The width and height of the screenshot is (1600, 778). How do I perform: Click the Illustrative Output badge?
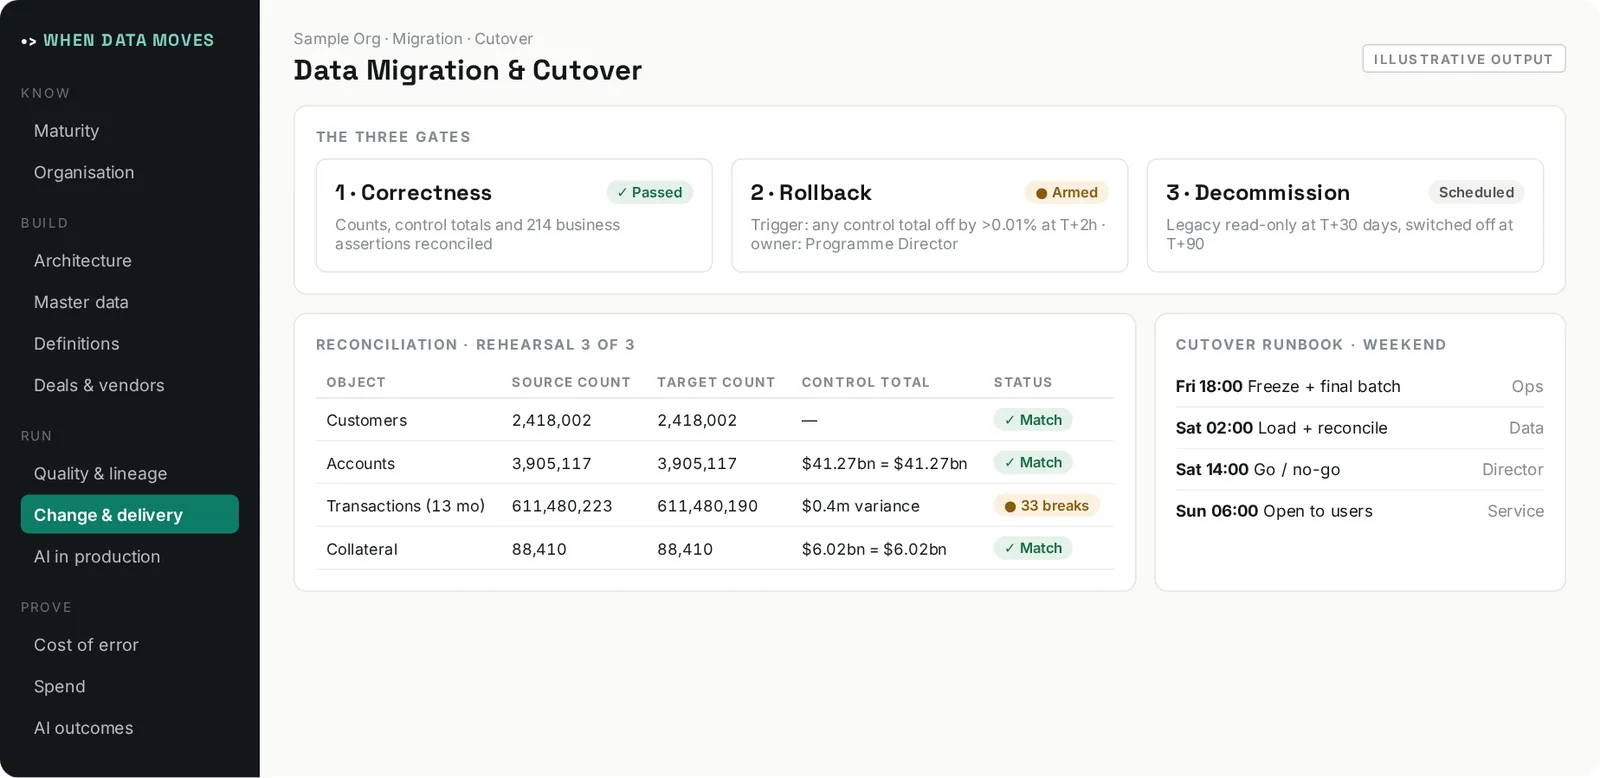point(1463,59)
